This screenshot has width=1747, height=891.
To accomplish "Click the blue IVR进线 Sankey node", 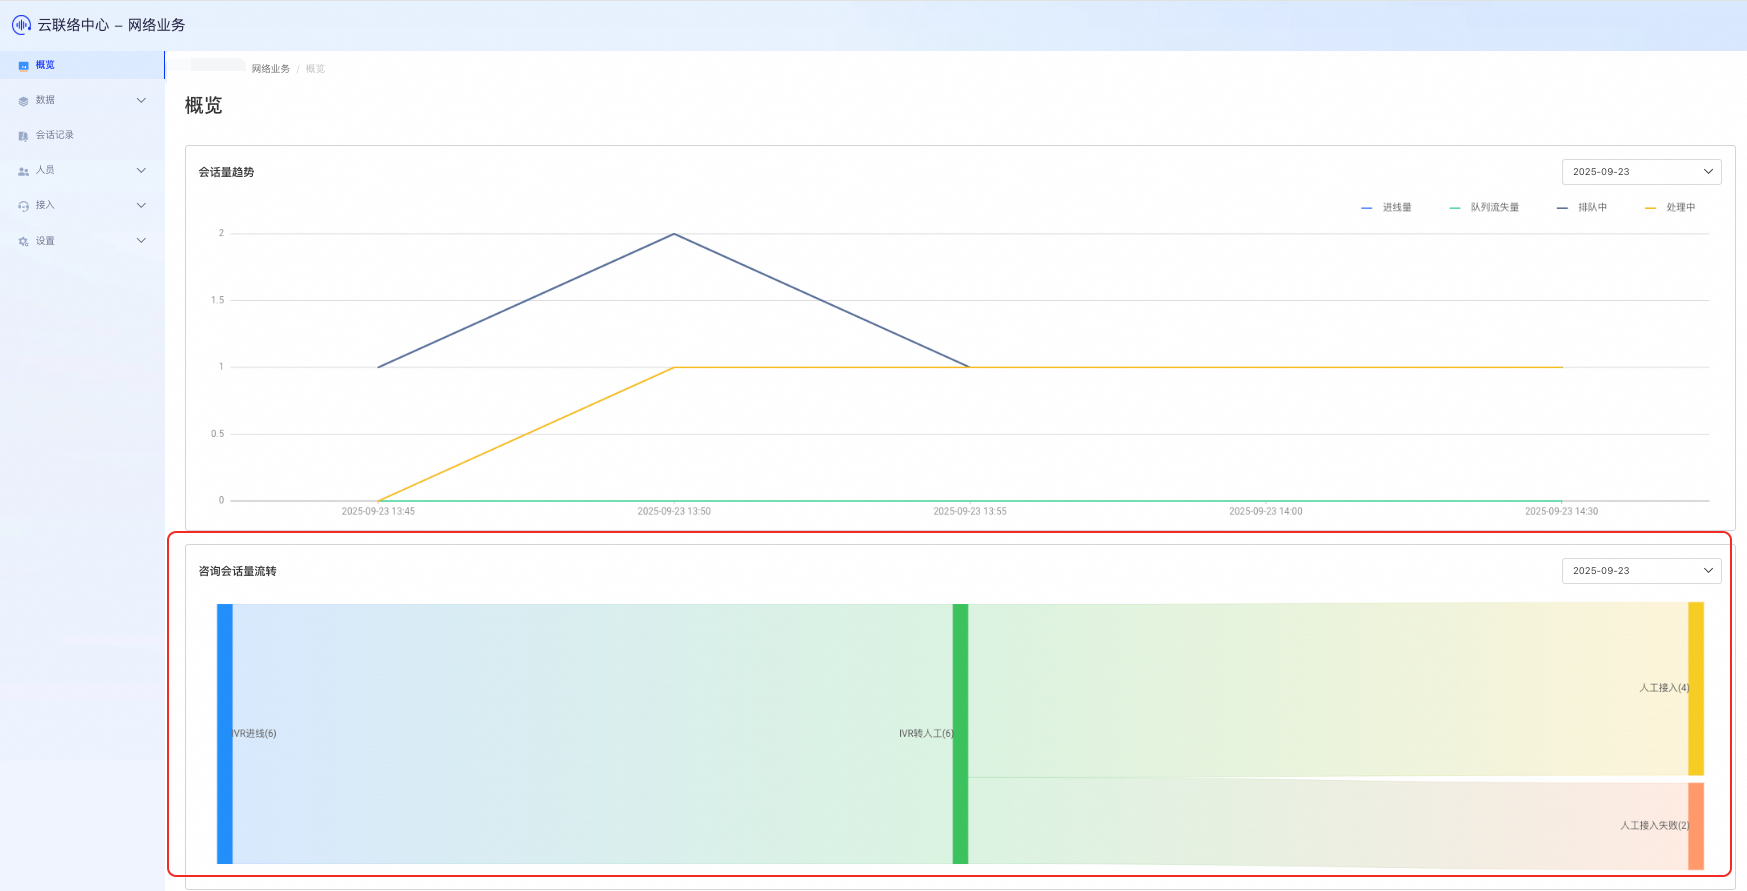I will tap(225, 734).
